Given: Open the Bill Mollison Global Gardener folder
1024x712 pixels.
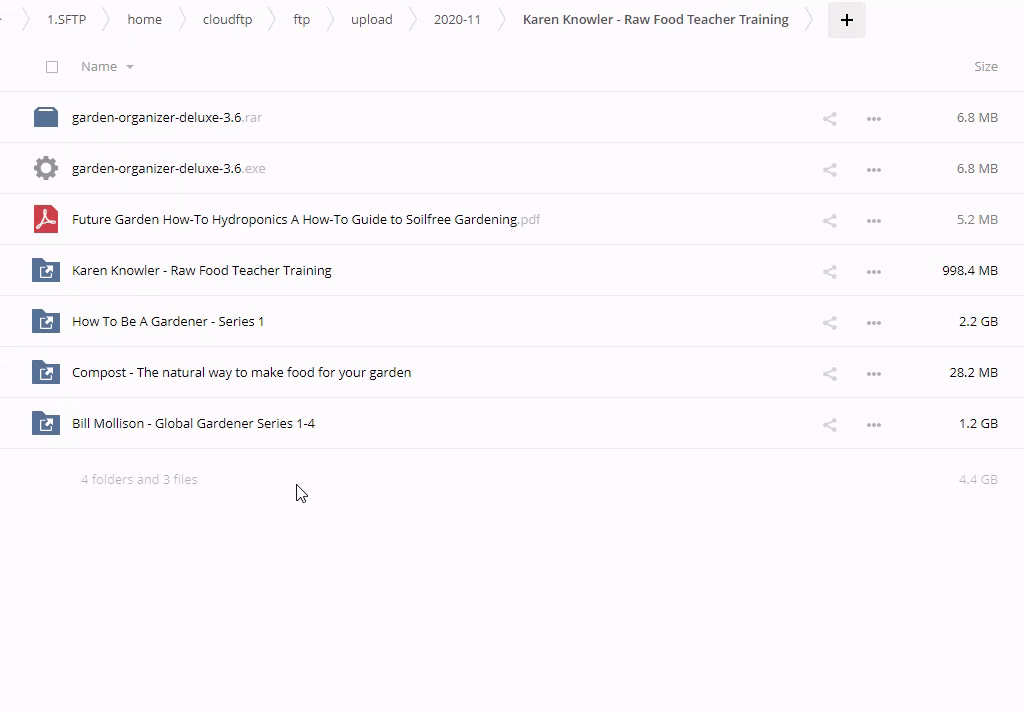Looking at the screenshot, I should 193,423.
